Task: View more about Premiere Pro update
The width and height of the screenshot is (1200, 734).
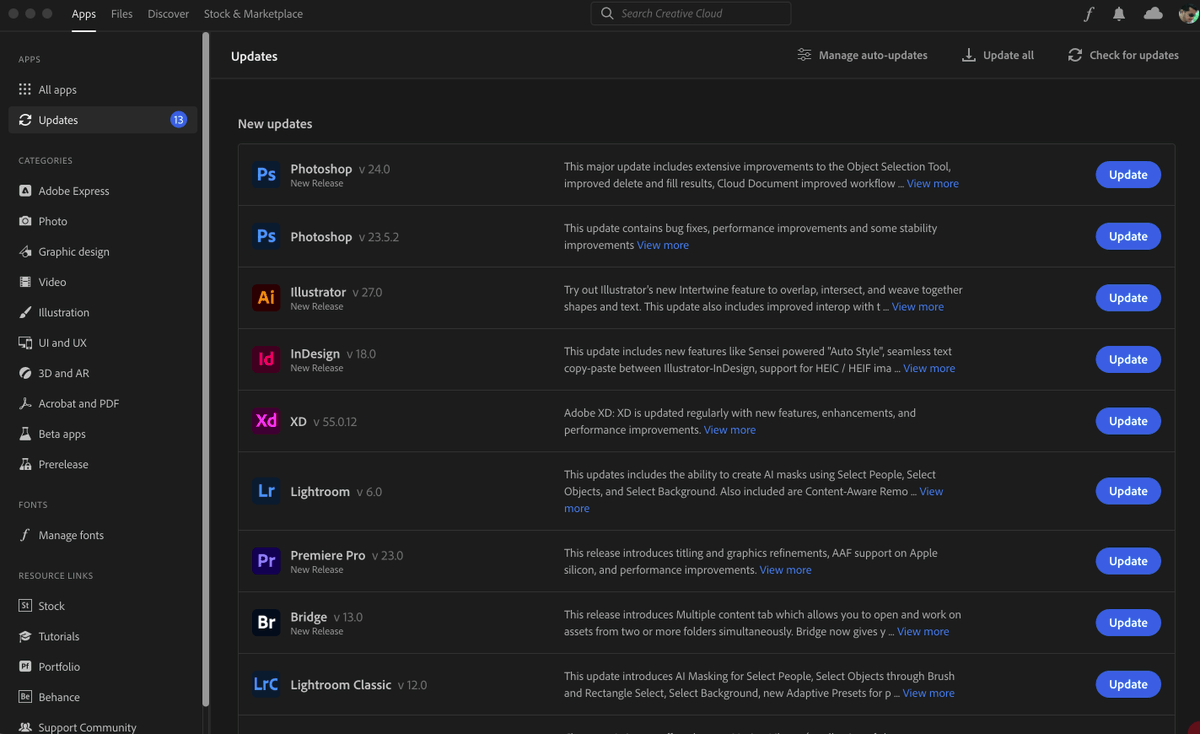Action: (786, 570)
